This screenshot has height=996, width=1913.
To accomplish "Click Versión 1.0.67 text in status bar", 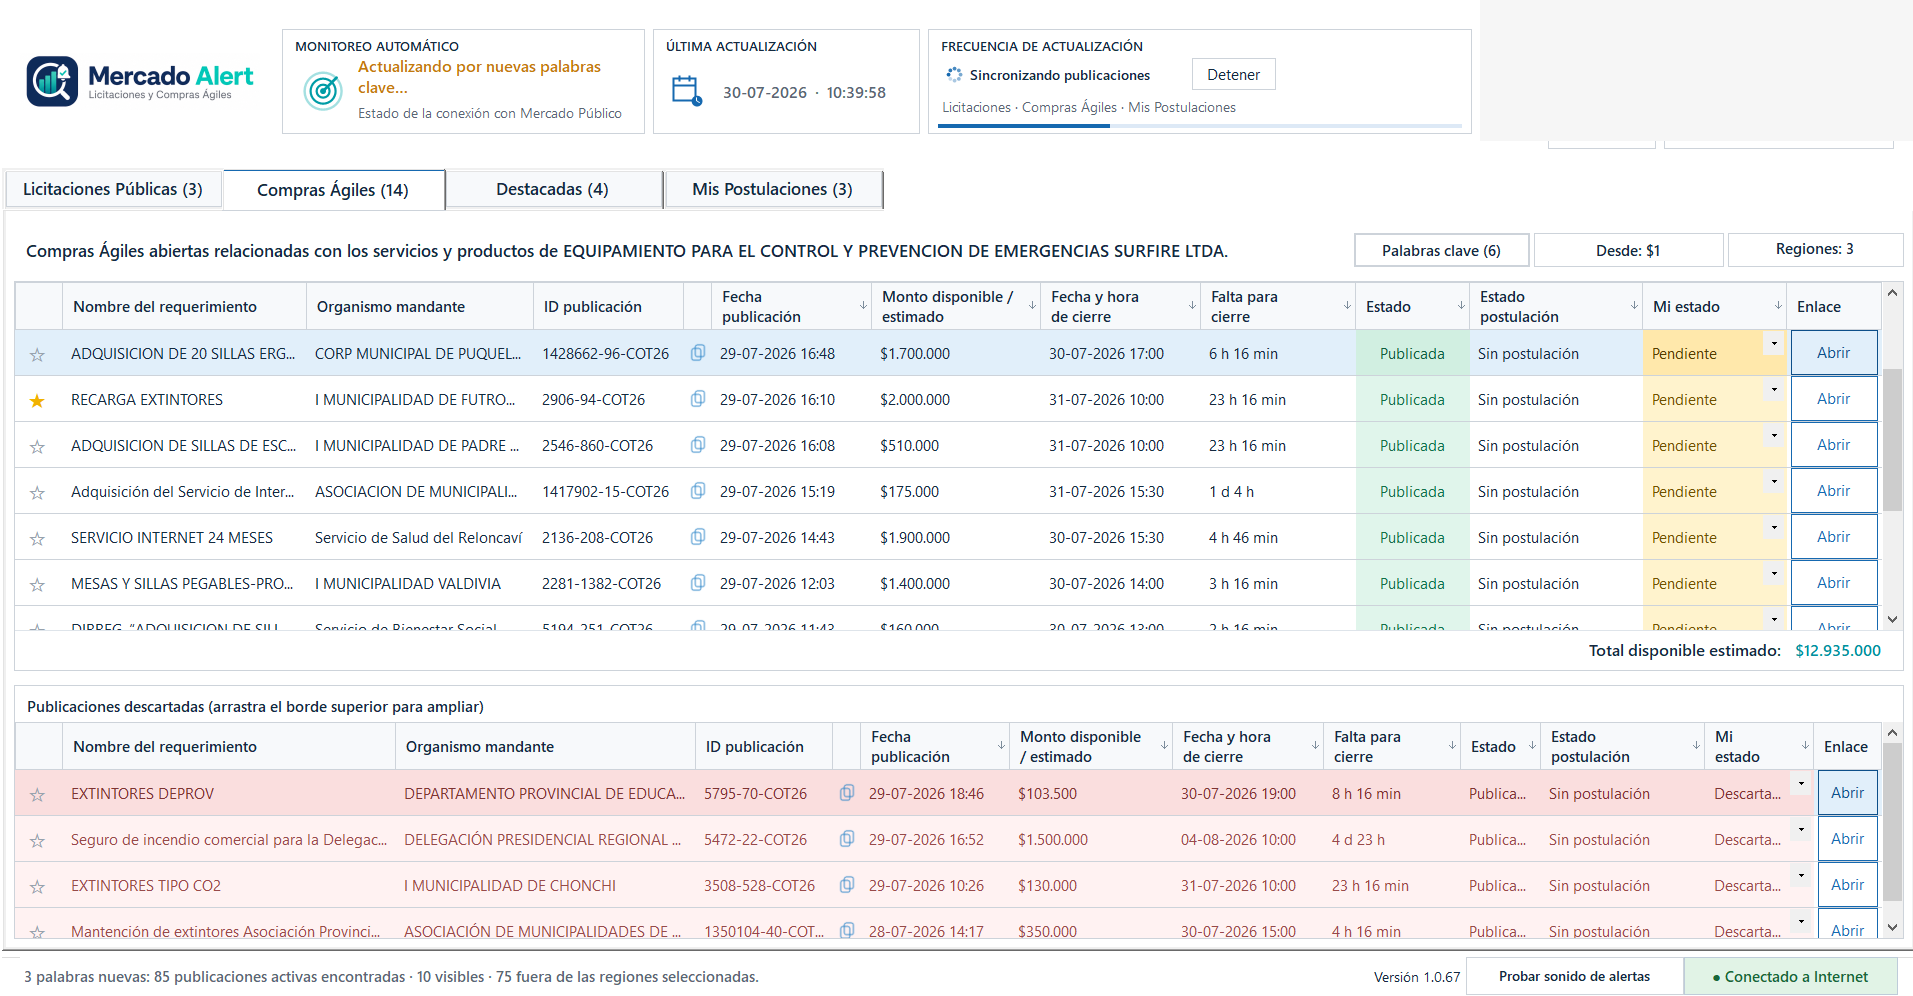I will pyautogui.click(x=1417, y=977).
